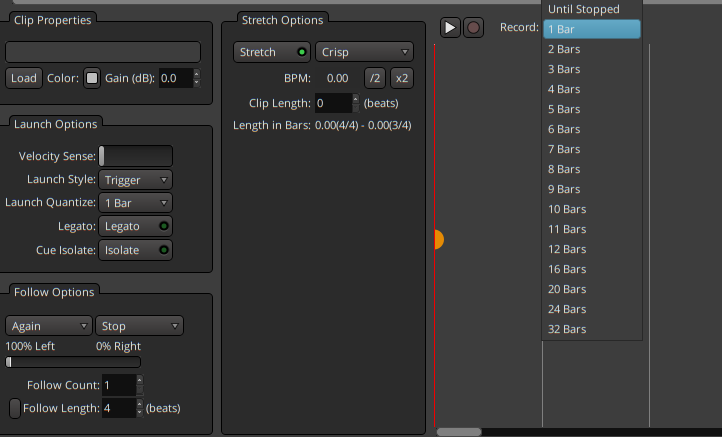
Task: Click the Load button
Action: (23, 78)
